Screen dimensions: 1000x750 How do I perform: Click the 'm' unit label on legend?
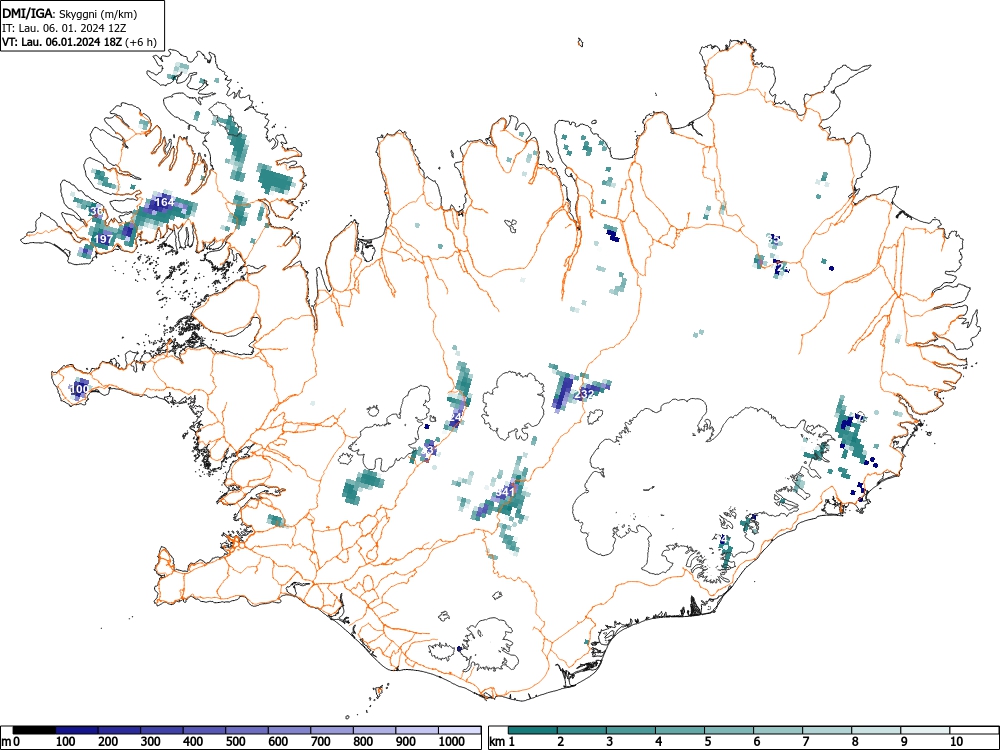coord(6,742)
